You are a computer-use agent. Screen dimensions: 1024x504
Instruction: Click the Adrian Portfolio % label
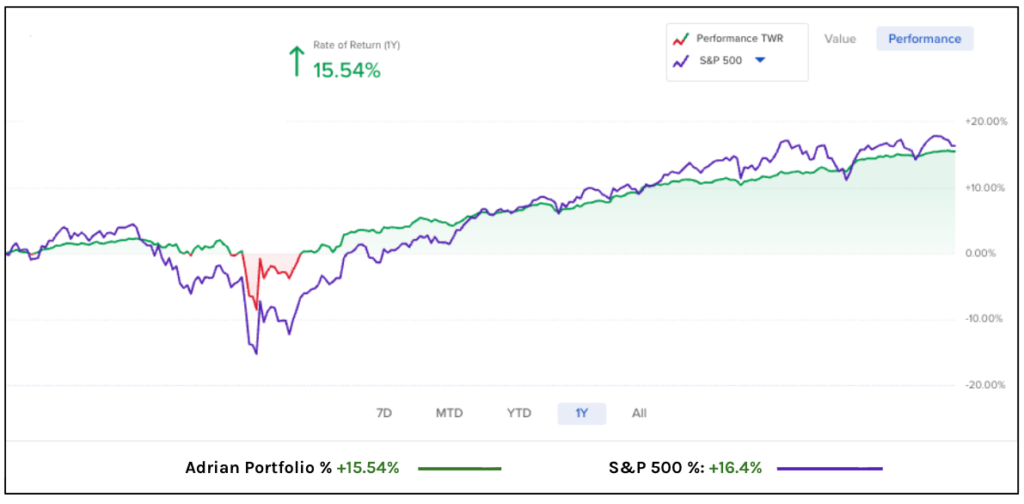pos(259,467)
